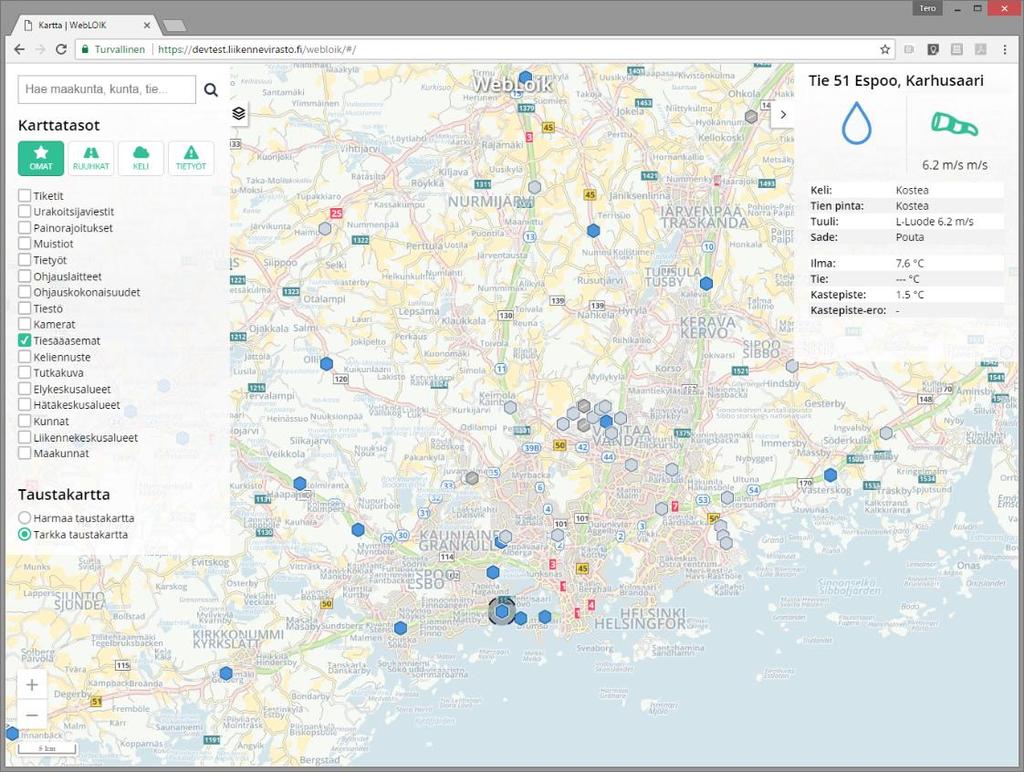The width and height of the screenshot is (1024, 772).
Task: Enable the Muistiot checkbox
Action: coord(25,243)
